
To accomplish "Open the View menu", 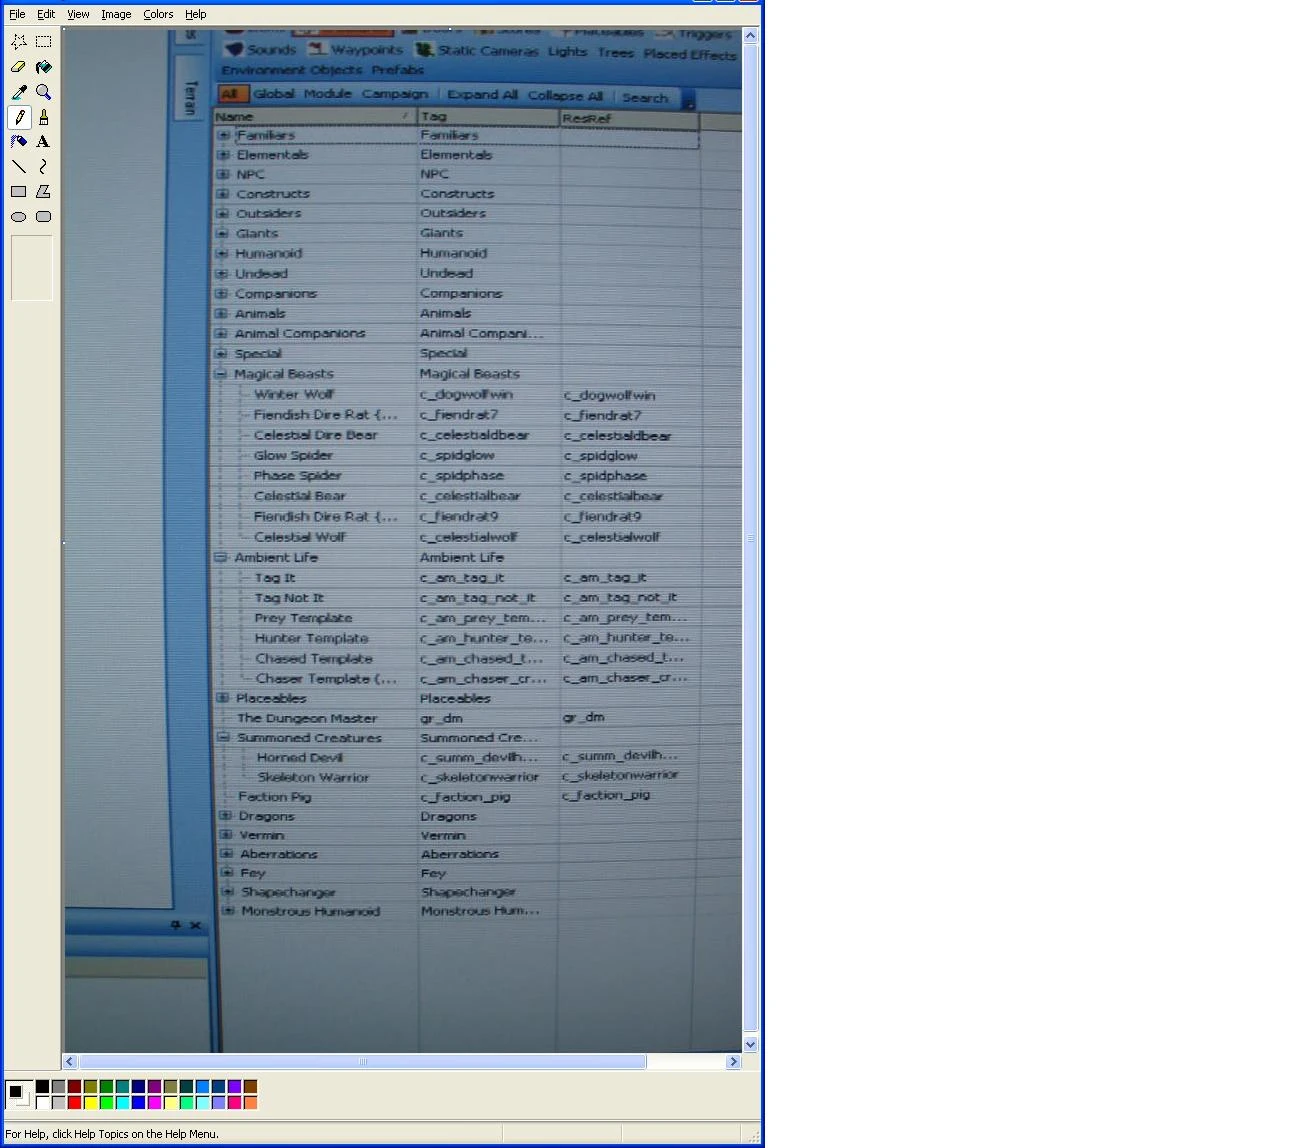I will click(x=78, y=14).
